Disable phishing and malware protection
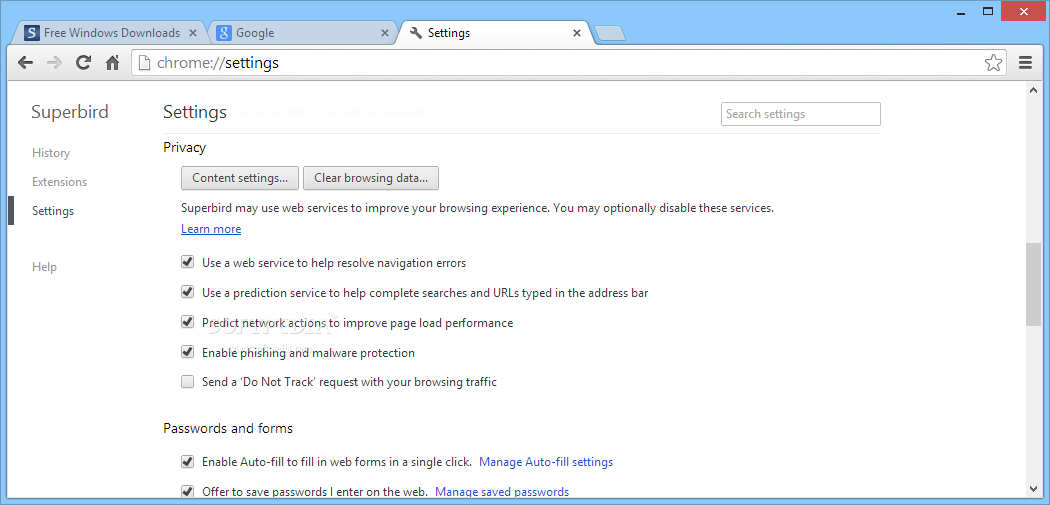 188,352
